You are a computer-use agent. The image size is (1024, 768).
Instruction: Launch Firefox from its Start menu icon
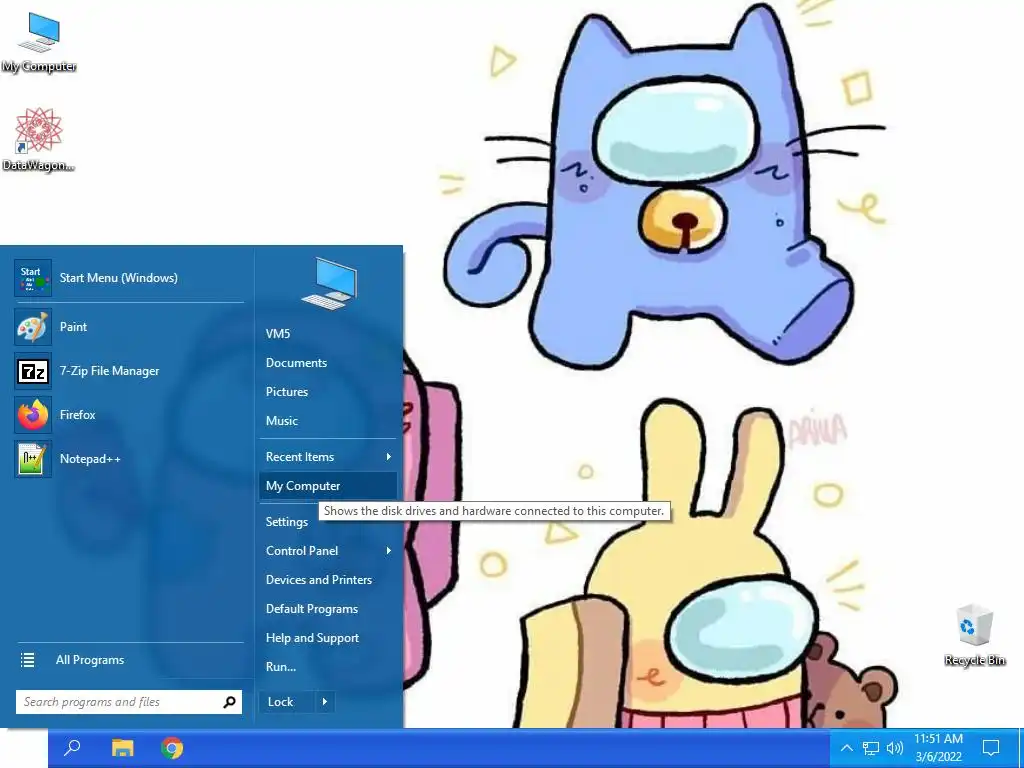(x=33, y=415)
